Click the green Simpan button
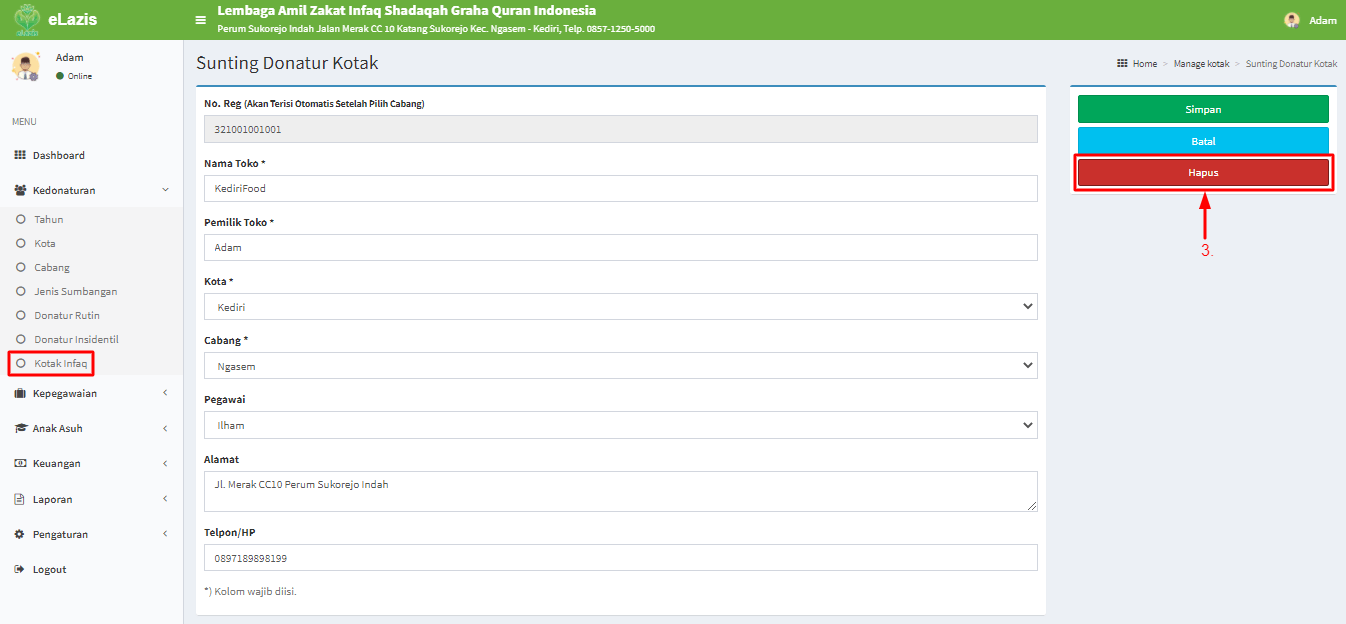 pyautogui.click(x=1203, y=109)
